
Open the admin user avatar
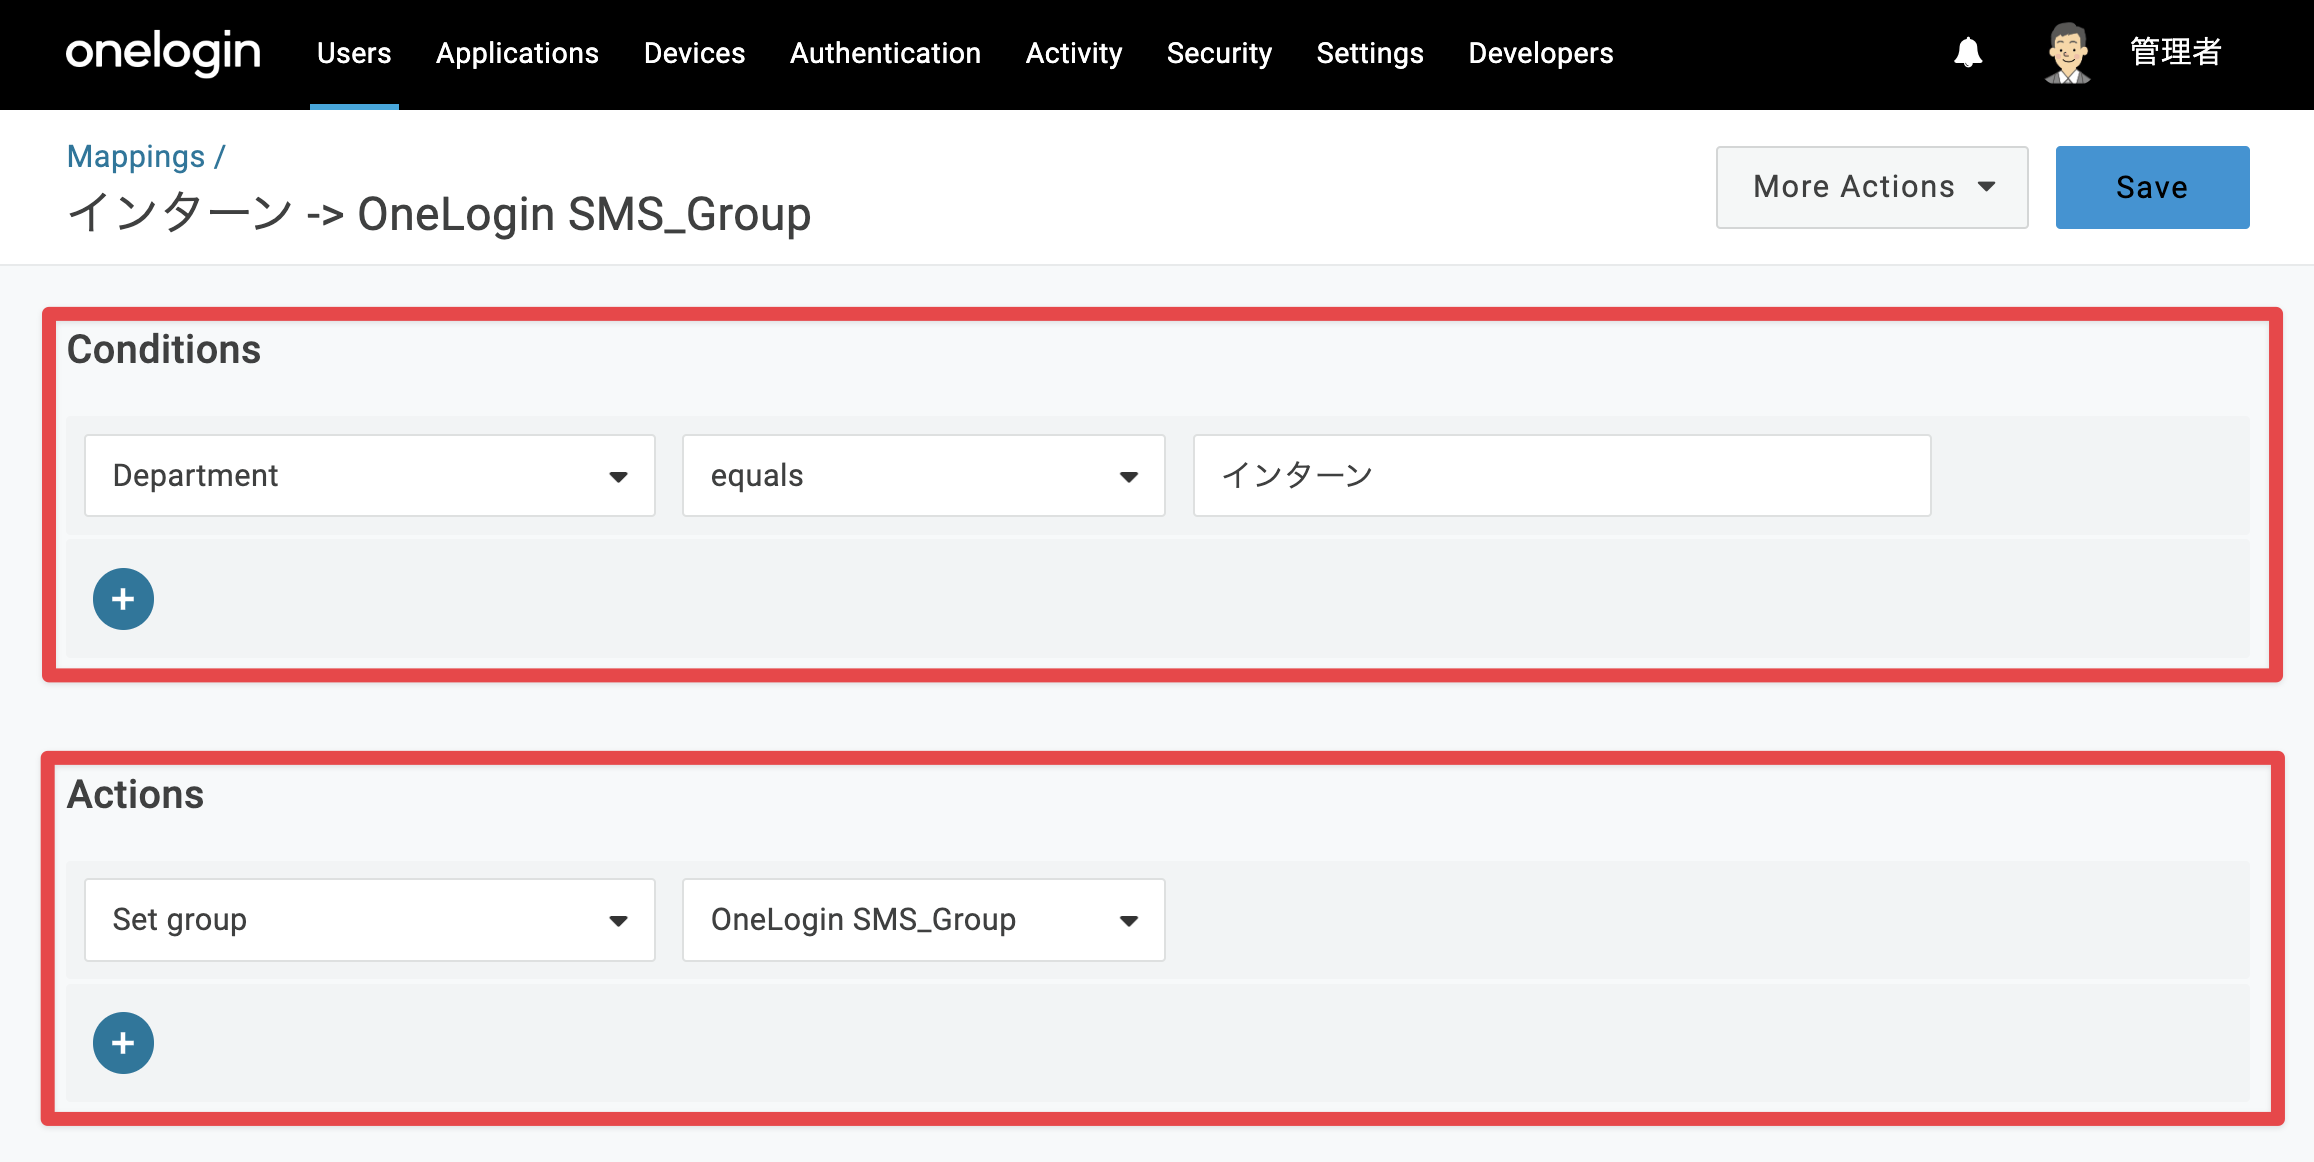click(2067, 53)
